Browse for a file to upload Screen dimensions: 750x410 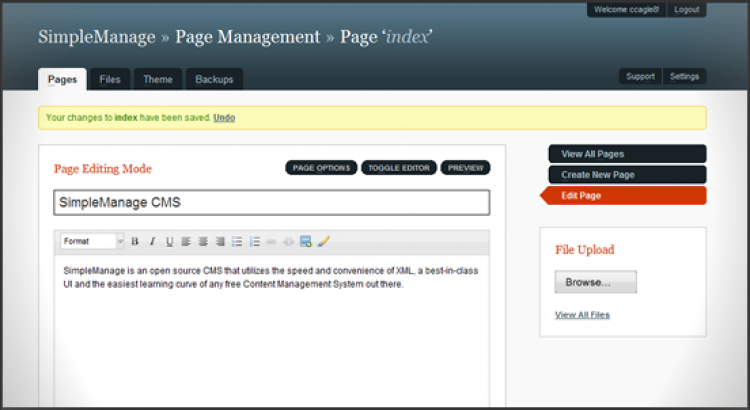tap(596, 282)
